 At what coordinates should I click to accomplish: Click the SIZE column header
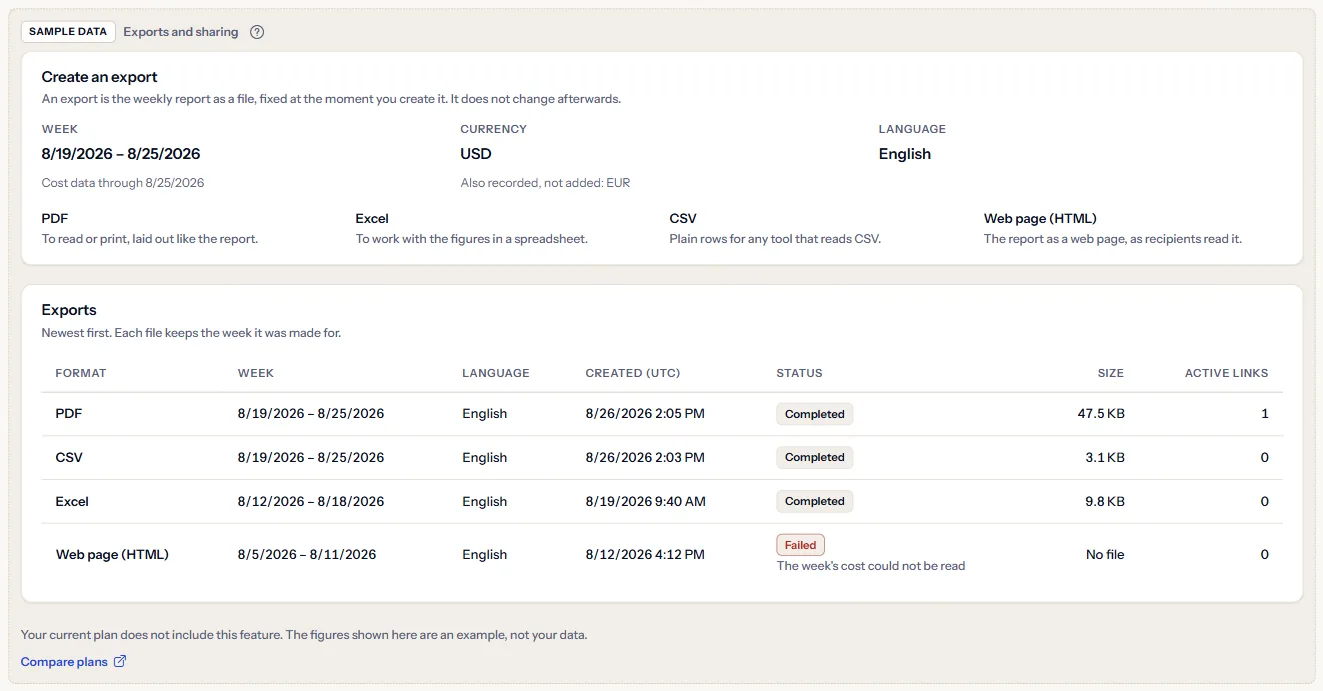[1111, 373]
